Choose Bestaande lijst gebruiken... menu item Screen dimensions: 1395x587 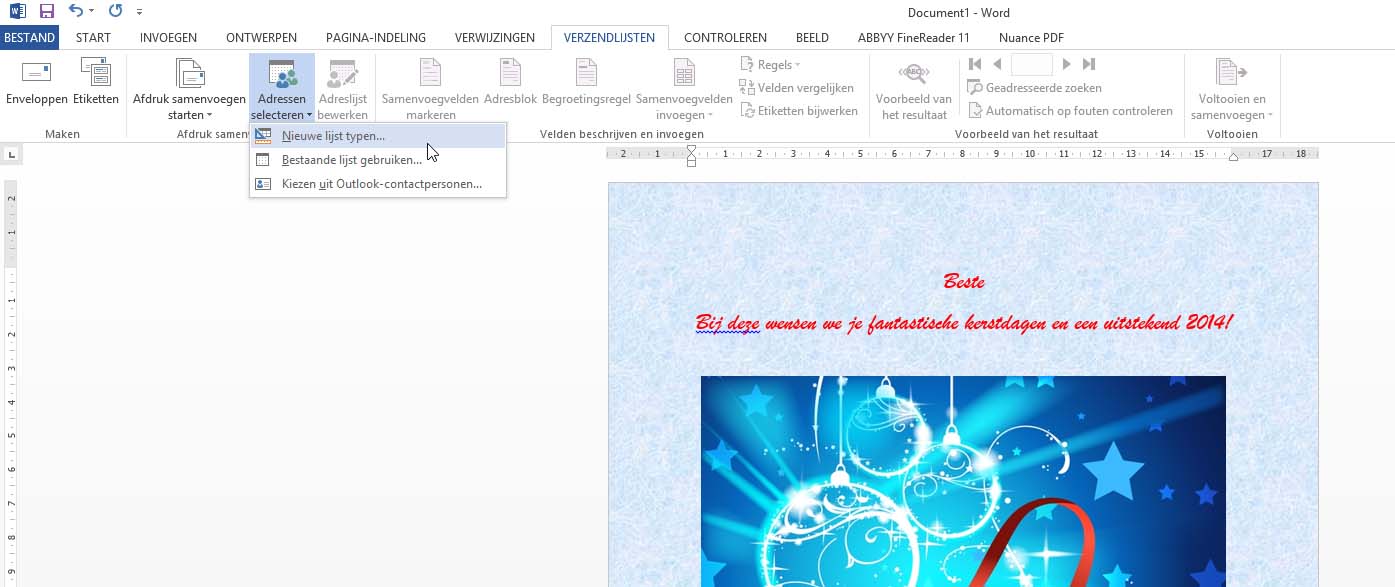click(378, 160)
